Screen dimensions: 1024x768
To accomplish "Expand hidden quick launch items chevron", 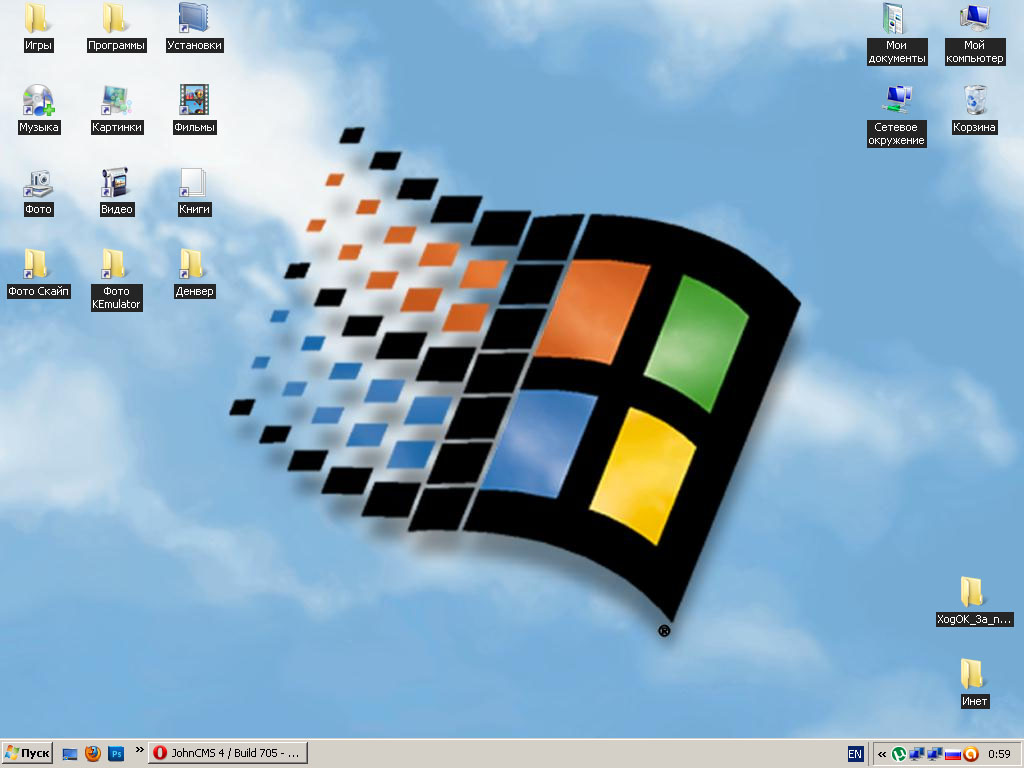I will coord(139,750).
